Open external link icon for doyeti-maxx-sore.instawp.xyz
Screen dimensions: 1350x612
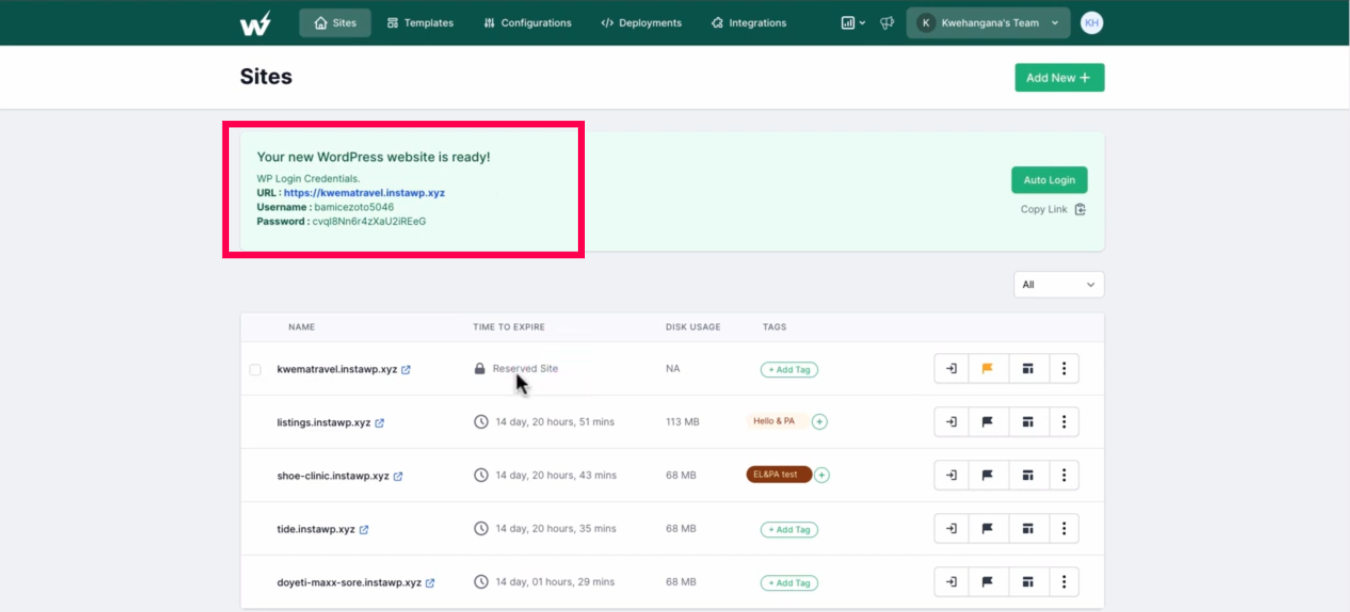[430, 583]
